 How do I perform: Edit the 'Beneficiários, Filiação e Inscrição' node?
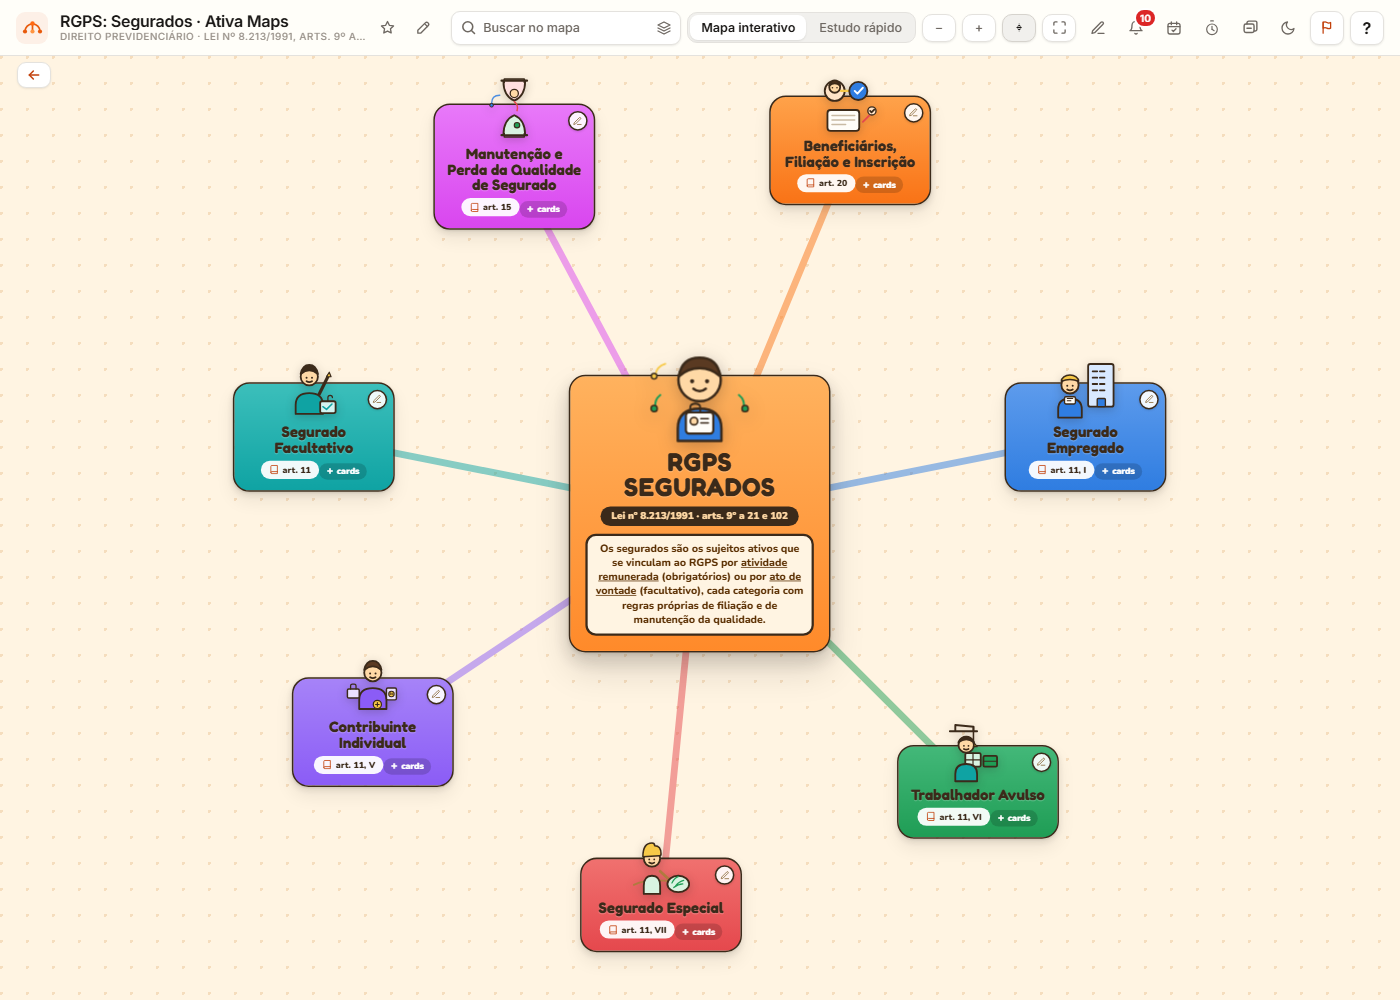[x=913, y=113]
